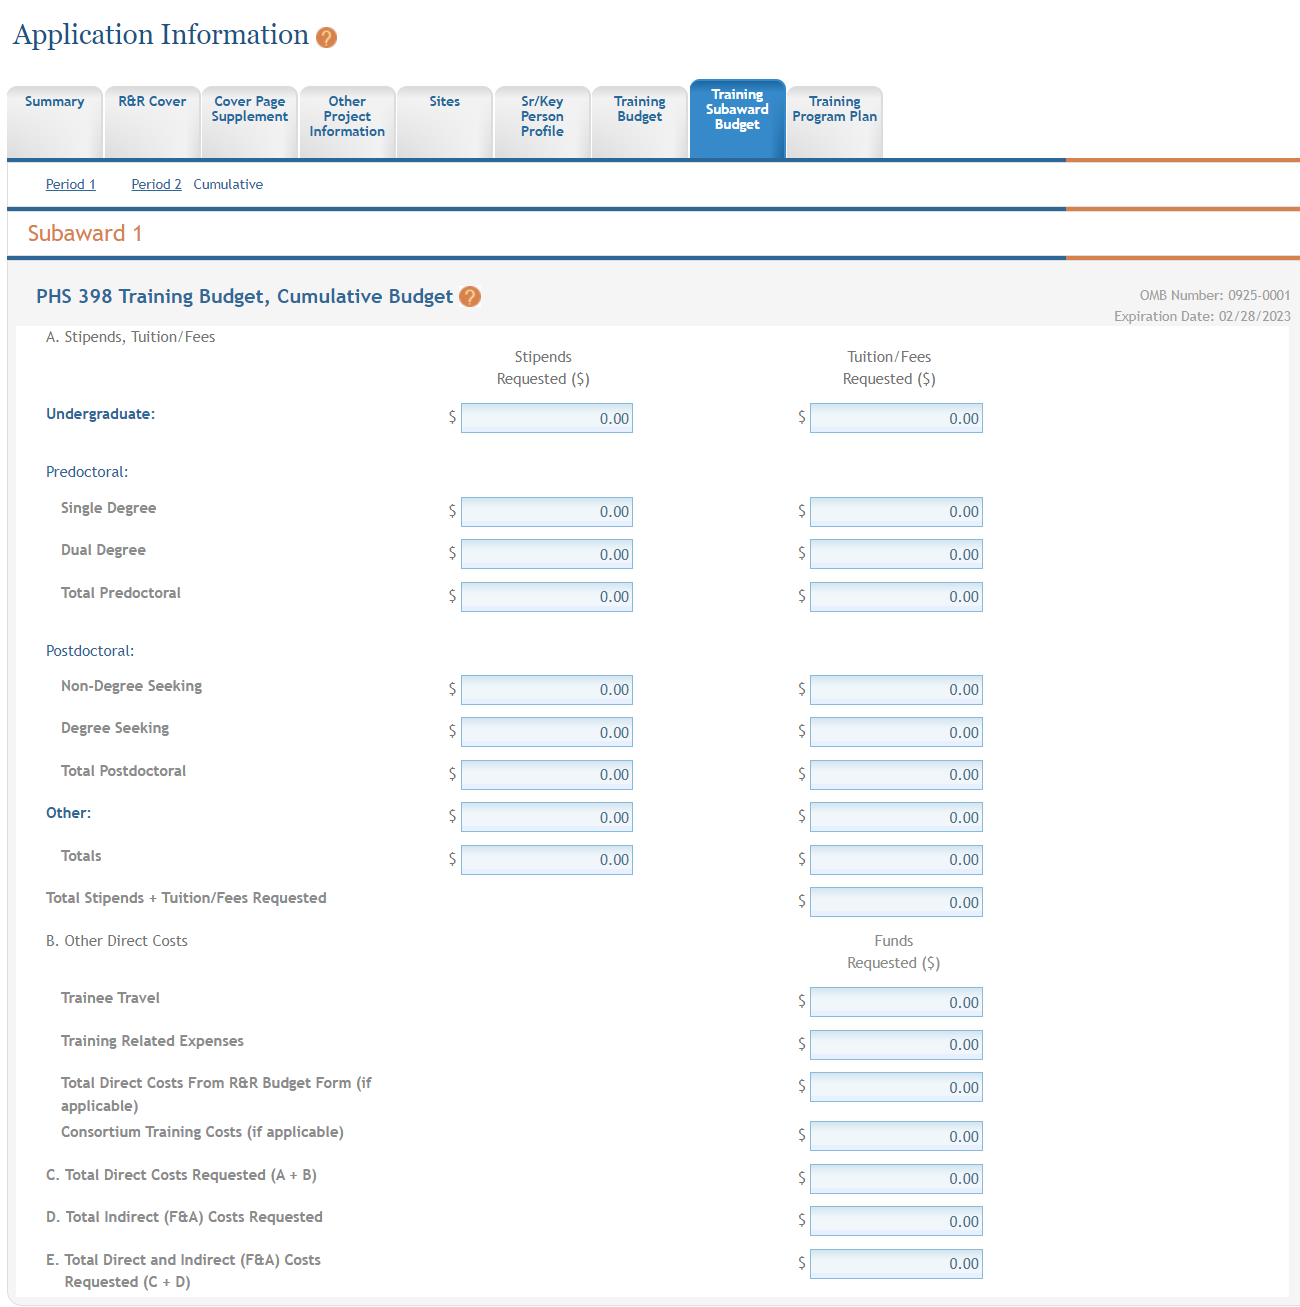This screenshot has width=1300, height=1307.
Task: Go to Other Project Information tab
Action: tap(347, 121)
